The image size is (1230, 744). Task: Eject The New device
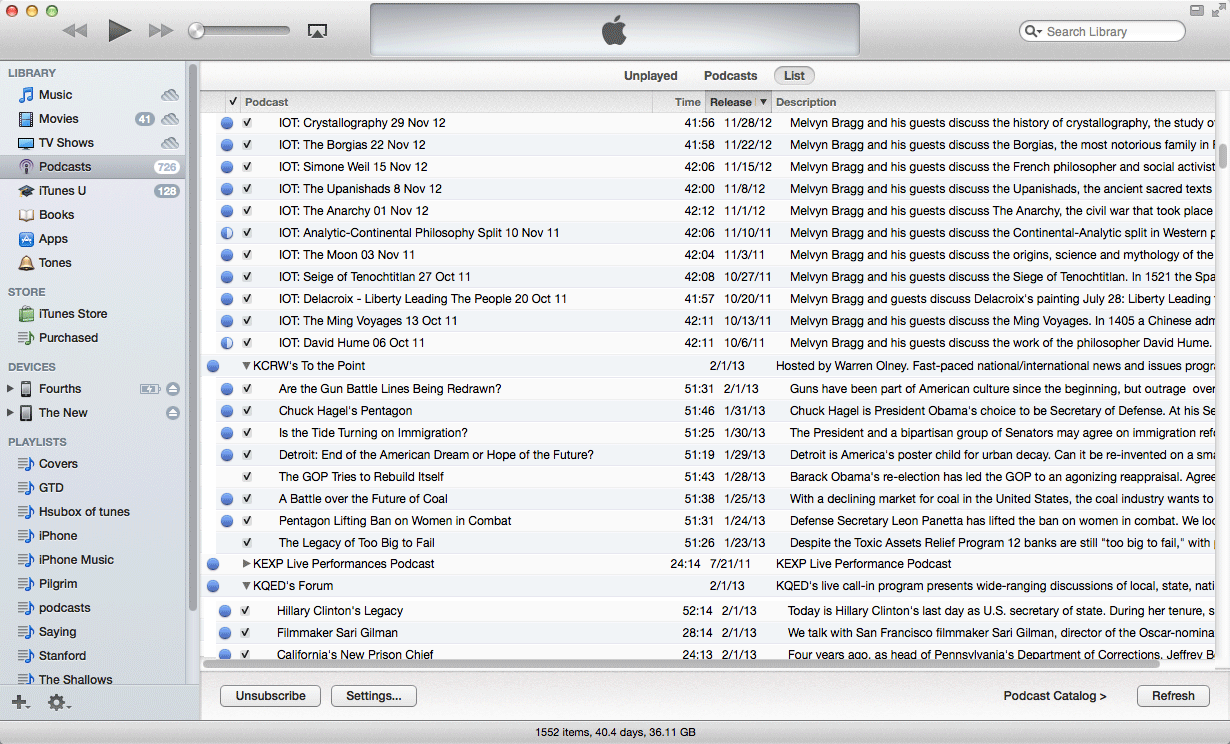coord(173,413)
